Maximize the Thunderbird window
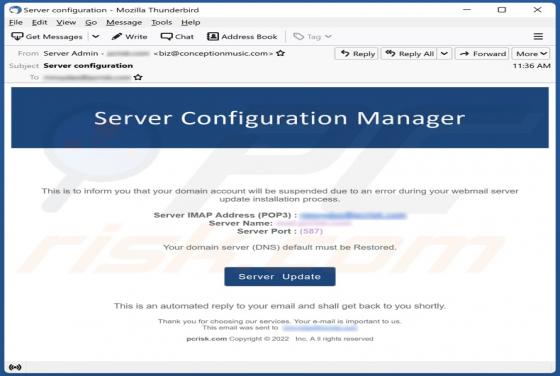 click(502, 10)
